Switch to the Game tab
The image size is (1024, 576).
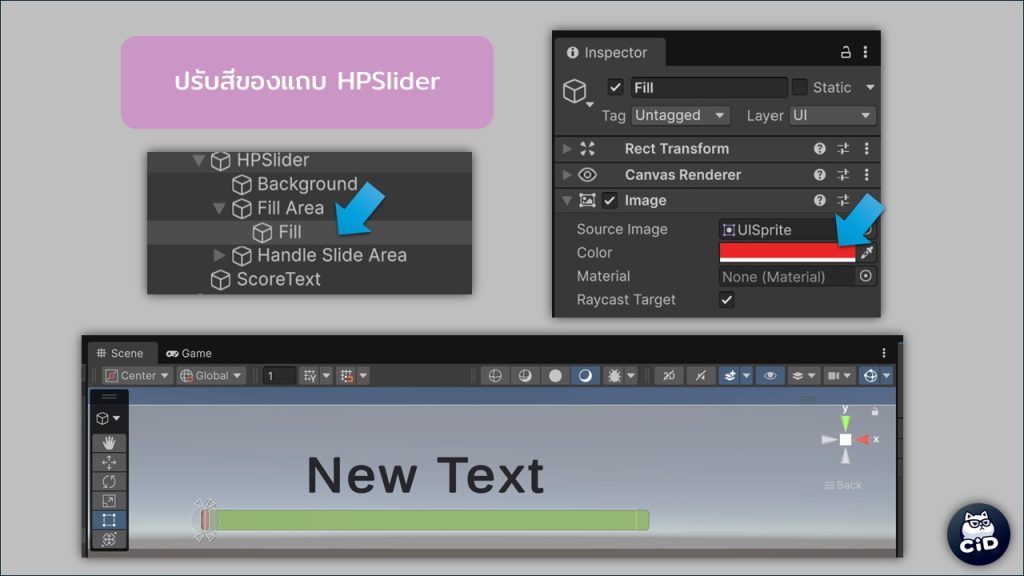[x=189, y=353]
